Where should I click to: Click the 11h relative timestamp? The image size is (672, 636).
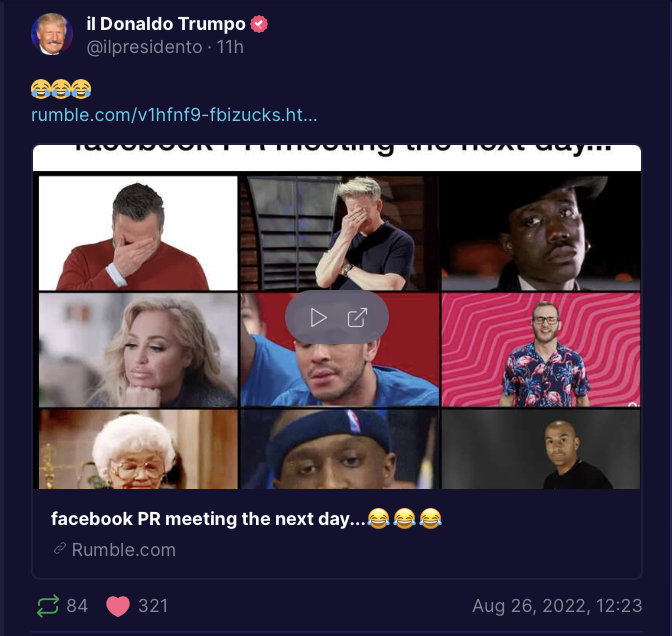click(230, 47)
